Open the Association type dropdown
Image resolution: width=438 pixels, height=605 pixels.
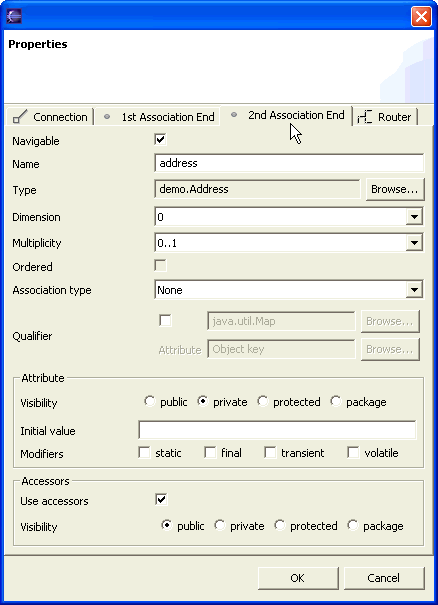coord(414,289)
